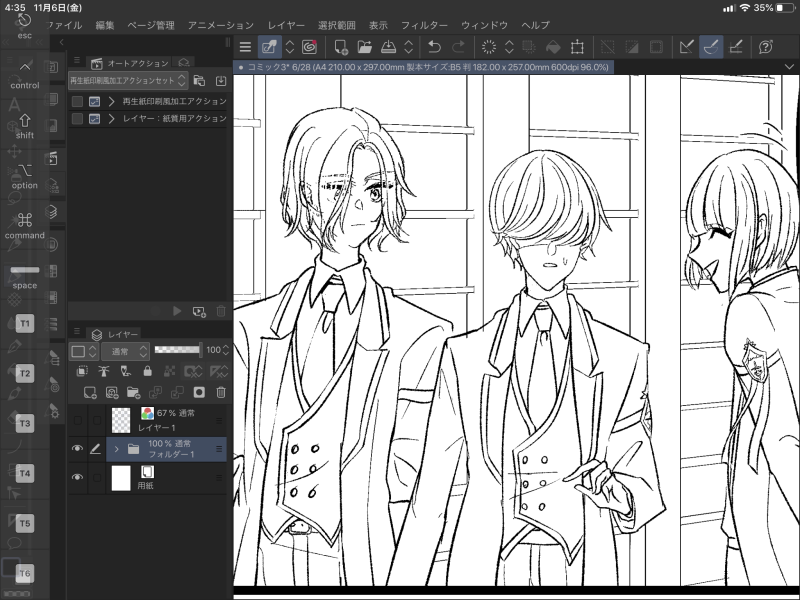Check the レイヤー：紙質用アクション checkbox
The width and height of the screenshot is (800, 600).
tap(77, 118)
